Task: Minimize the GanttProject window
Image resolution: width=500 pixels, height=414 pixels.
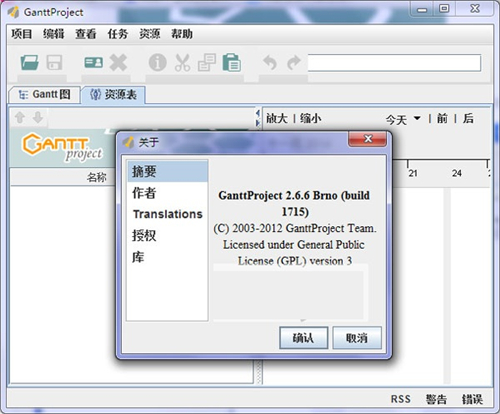Action: click(x=422, y=9)
